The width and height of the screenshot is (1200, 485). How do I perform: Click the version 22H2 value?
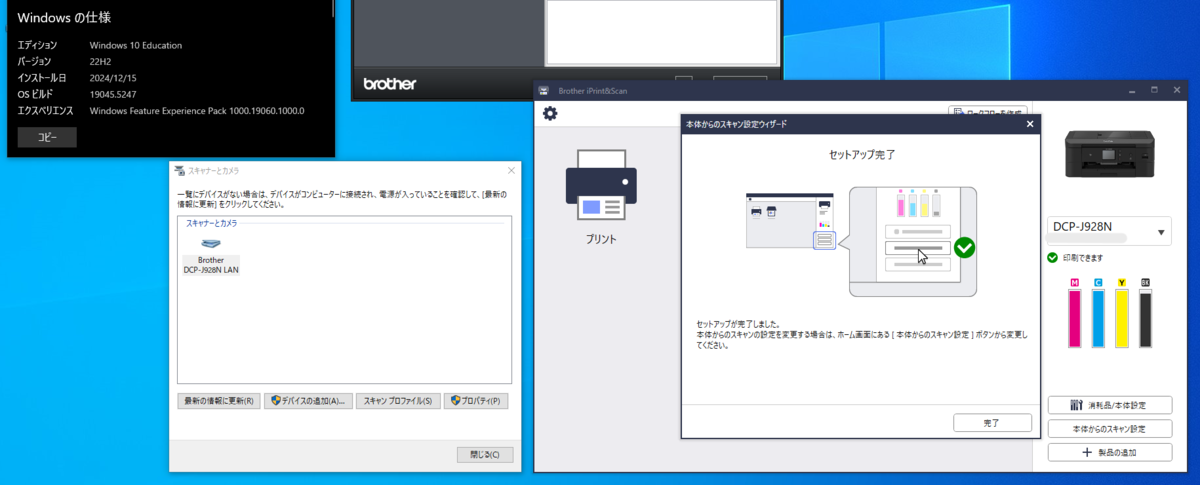point(101,61)
